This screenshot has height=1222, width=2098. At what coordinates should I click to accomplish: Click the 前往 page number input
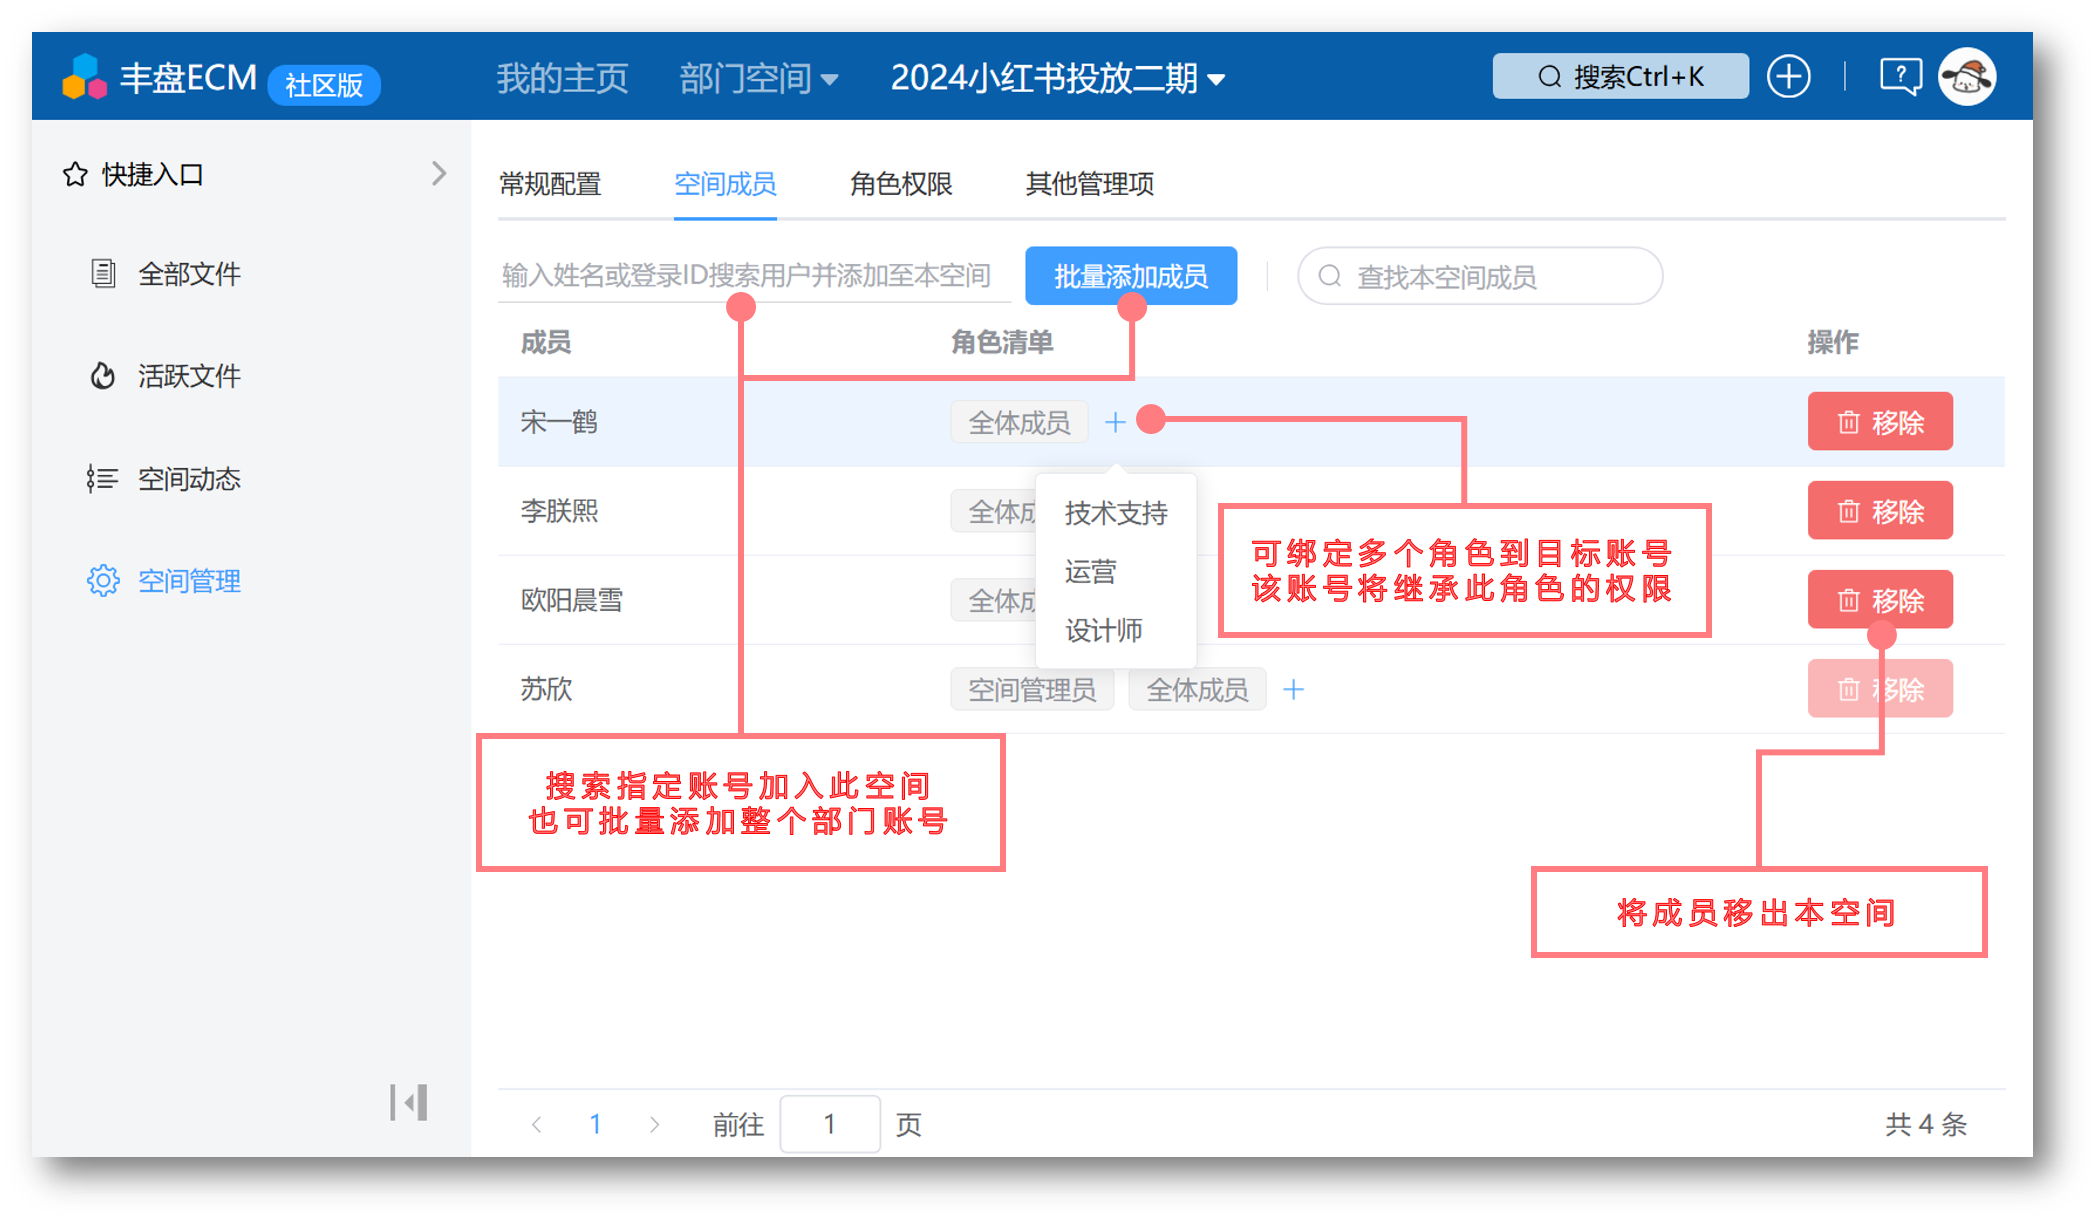coord(830,1124)
